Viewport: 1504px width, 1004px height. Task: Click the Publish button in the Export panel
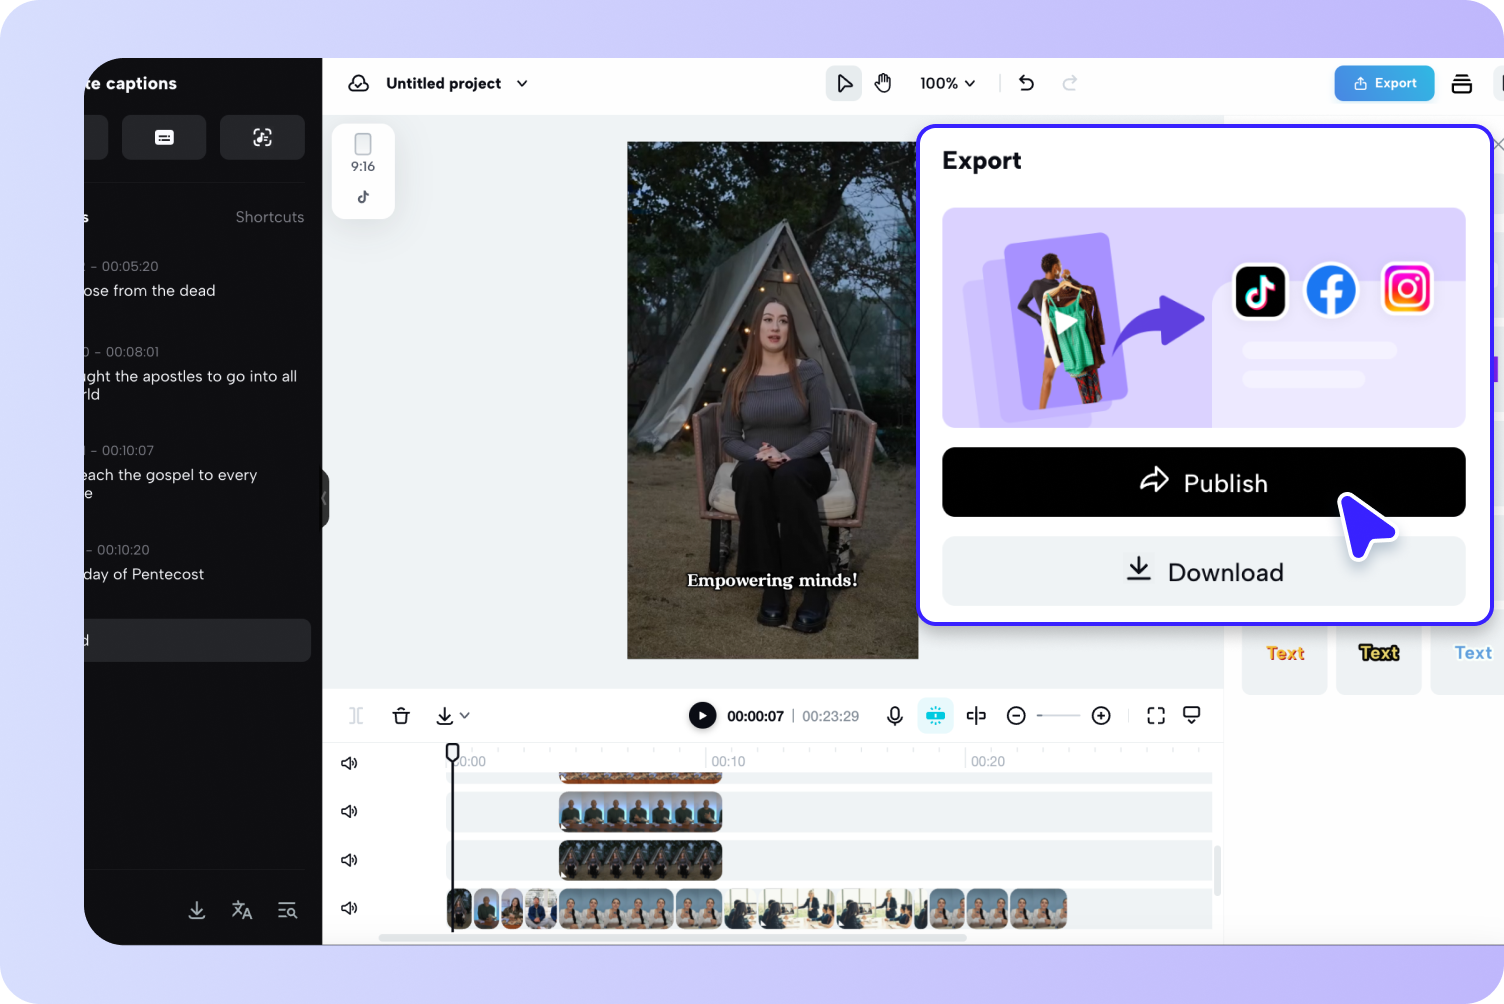click(x=1203, y=482)
